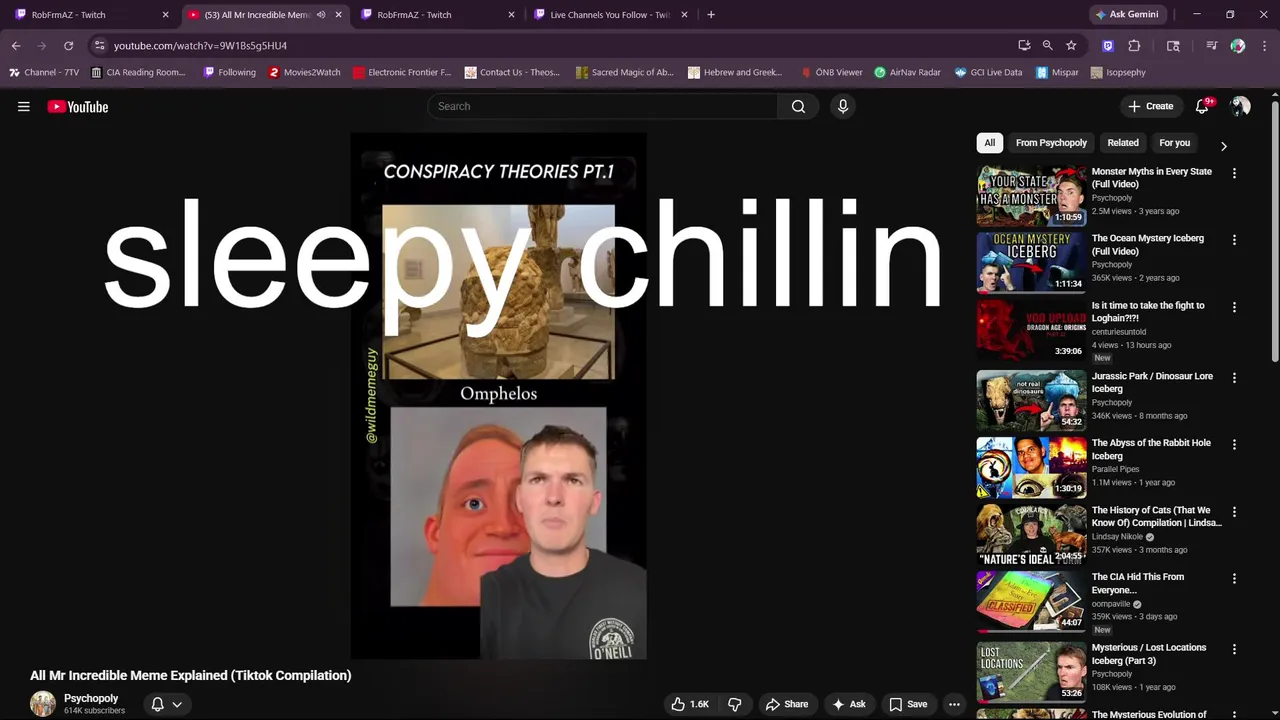Go back in browser history
Image resolution: width=1280 pixels, height=720 pixels.
point(16,45)
